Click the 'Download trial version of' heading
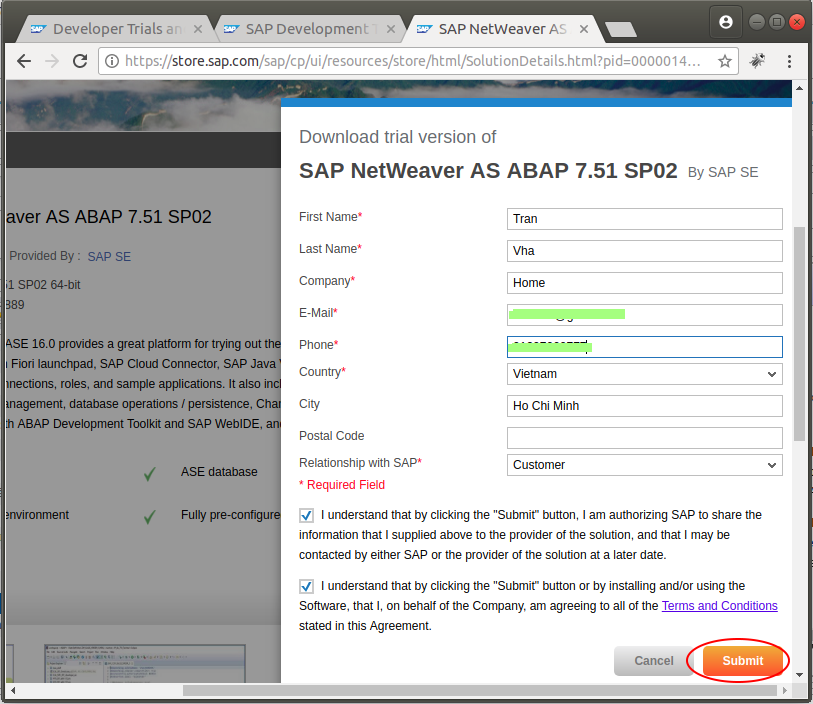Screen dimensions: 813x704 pyautogui.click(x=398, y=137)
